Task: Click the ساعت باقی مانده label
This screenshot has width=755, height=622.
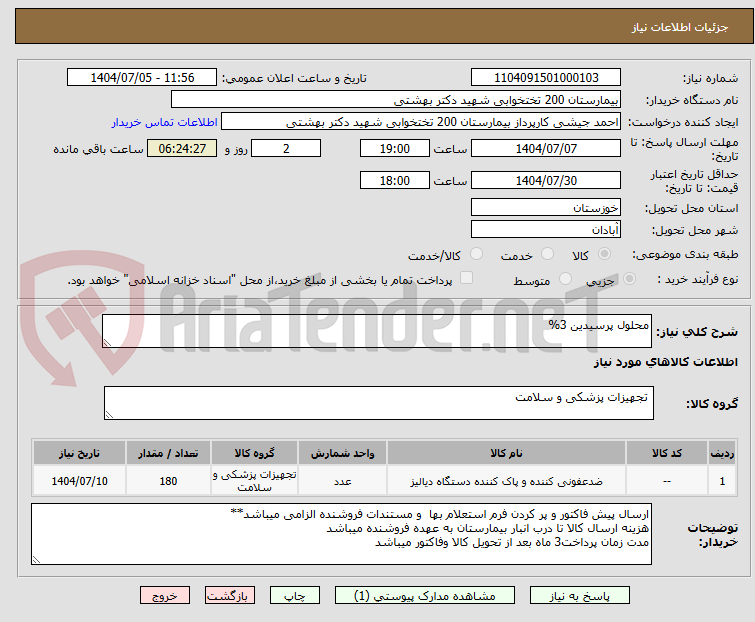Action: point(98,149)
